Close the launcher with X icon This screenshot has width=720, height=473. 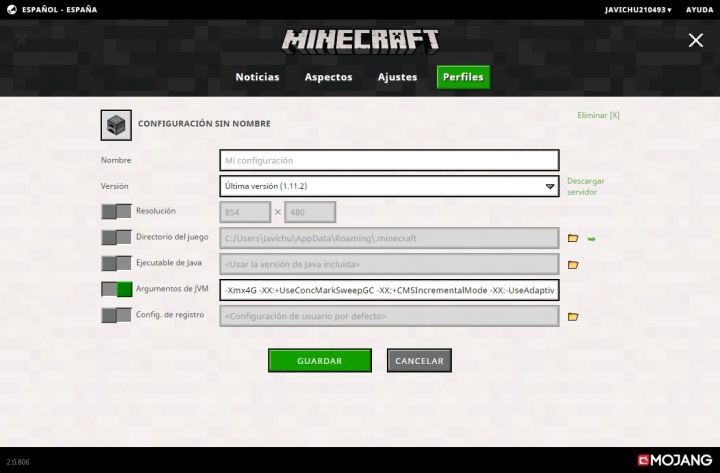pyautogui.click(x=696, y=40)
